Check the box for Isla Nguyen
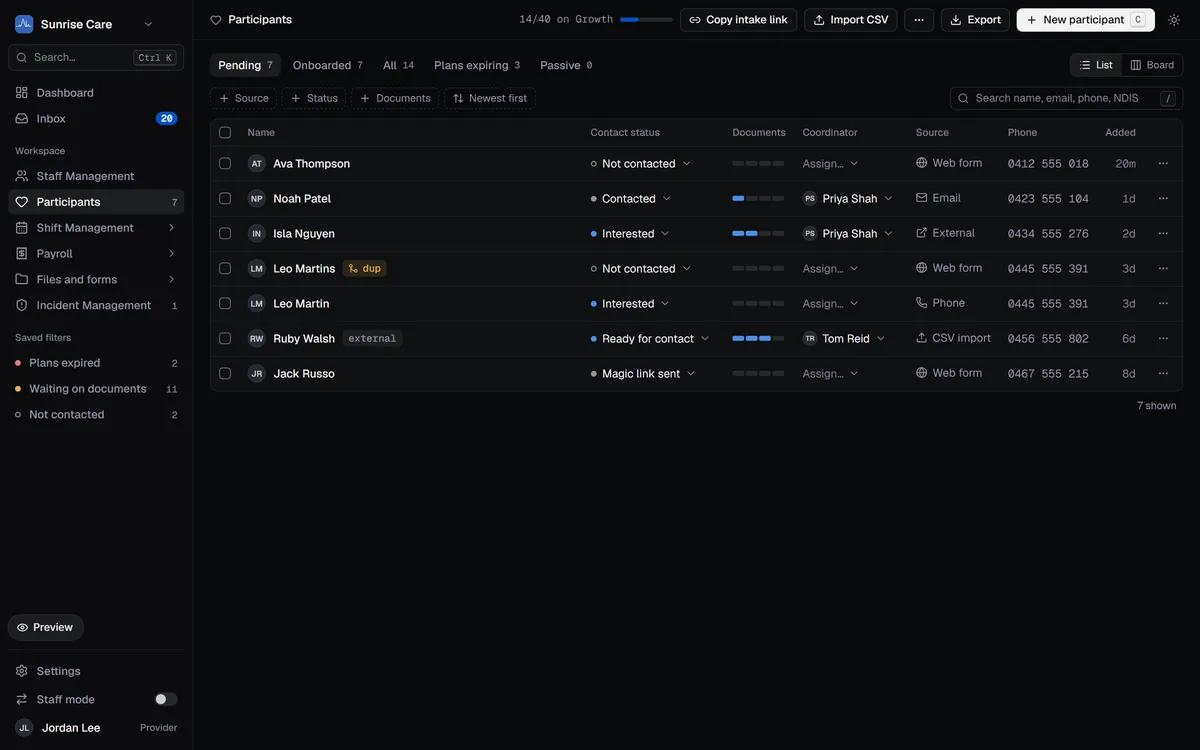The height and width of the screenshot is (750, 1200). tap(225, 234)
